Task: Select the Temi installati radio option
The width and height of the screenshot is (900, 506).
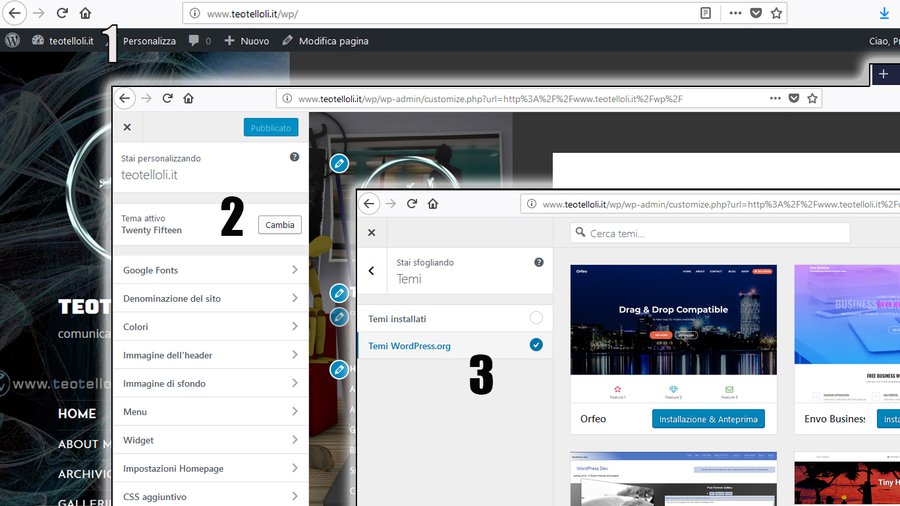Action: [x=536, y=318]
